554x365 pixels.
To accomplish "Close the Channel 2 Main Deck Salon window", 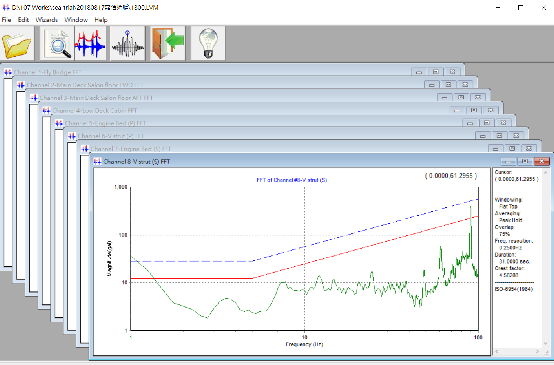I will pyautogui.click(x=465, y=84).
